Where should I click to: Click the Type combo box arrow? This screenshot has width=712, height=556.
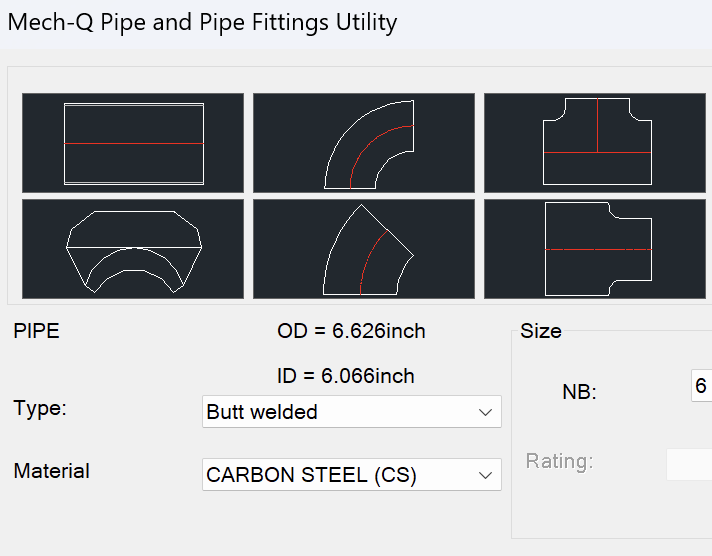[486, 412]
